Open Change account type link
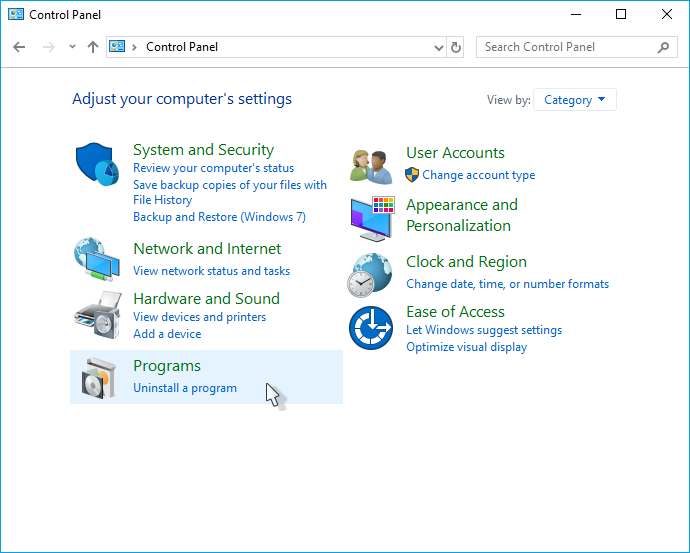This screenshot has height=553, width=690. point(478,175)
